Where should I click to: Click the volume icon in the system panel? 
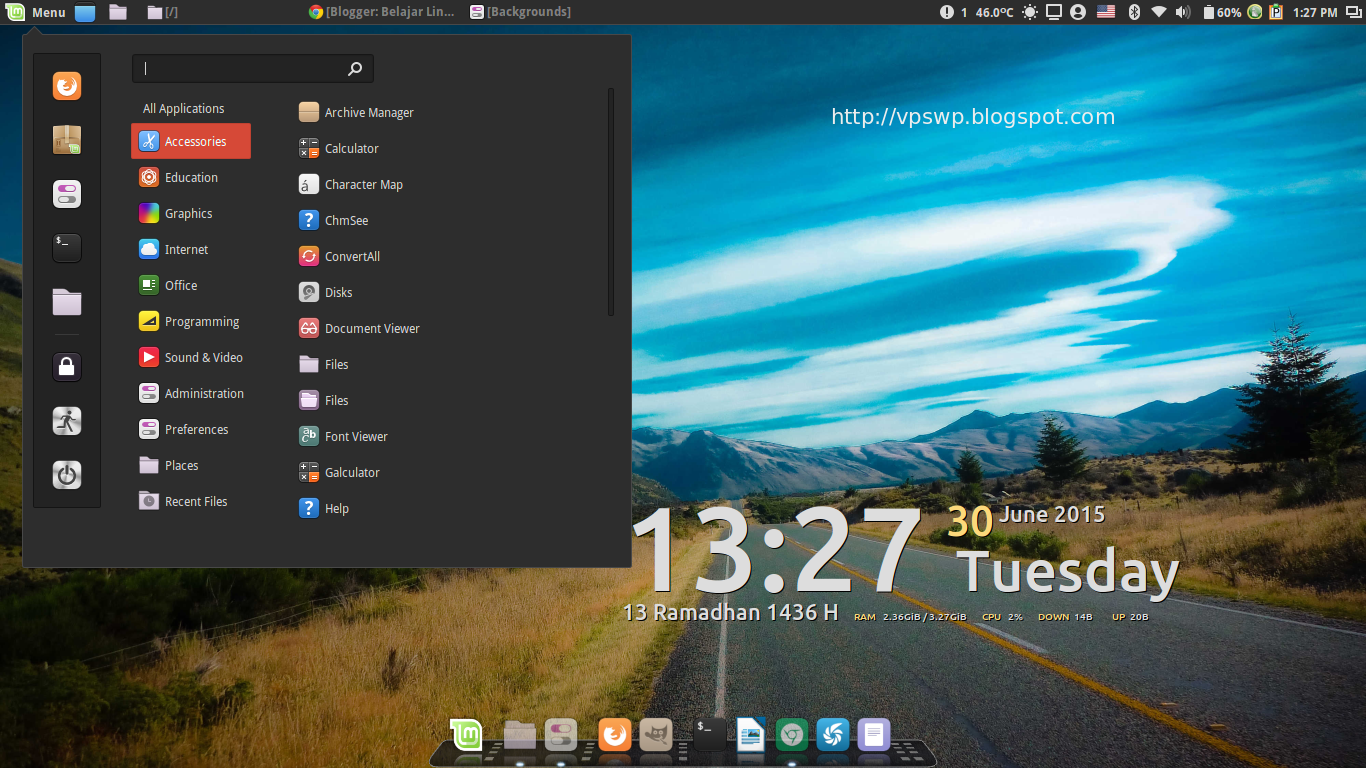tap(1183, 12)
